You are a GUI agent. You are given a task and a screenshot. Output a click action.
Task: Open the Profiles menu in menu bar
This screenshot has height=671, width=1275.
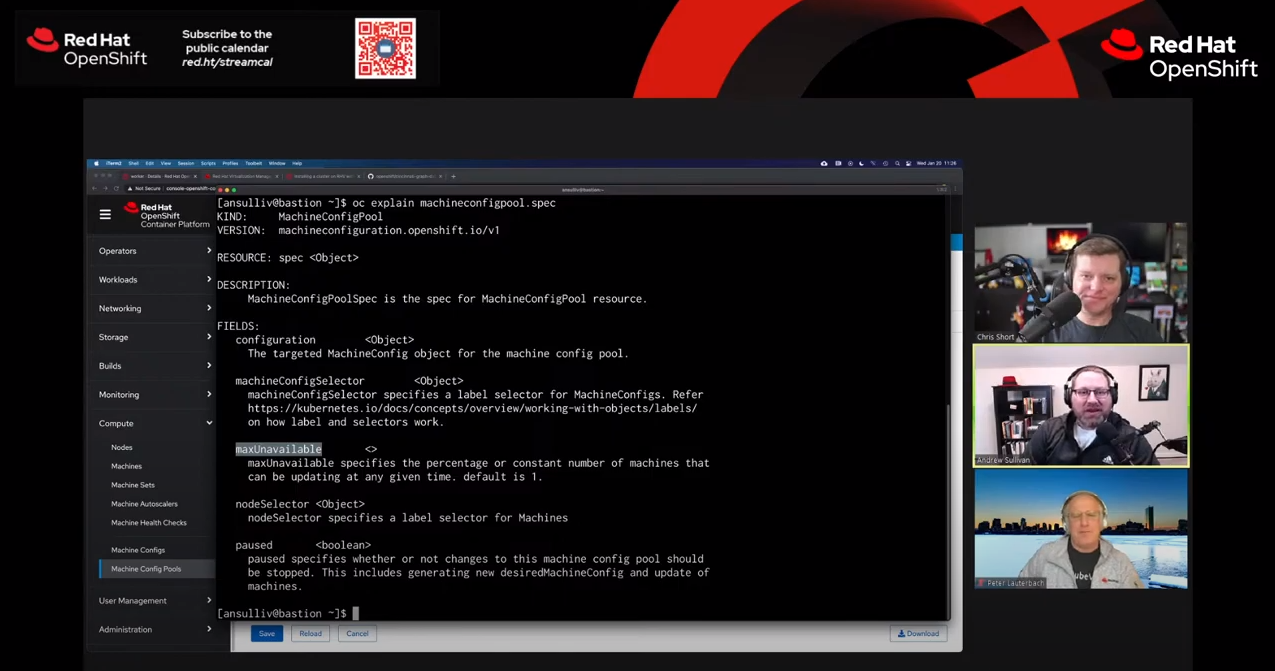click(x=230, y=163)
